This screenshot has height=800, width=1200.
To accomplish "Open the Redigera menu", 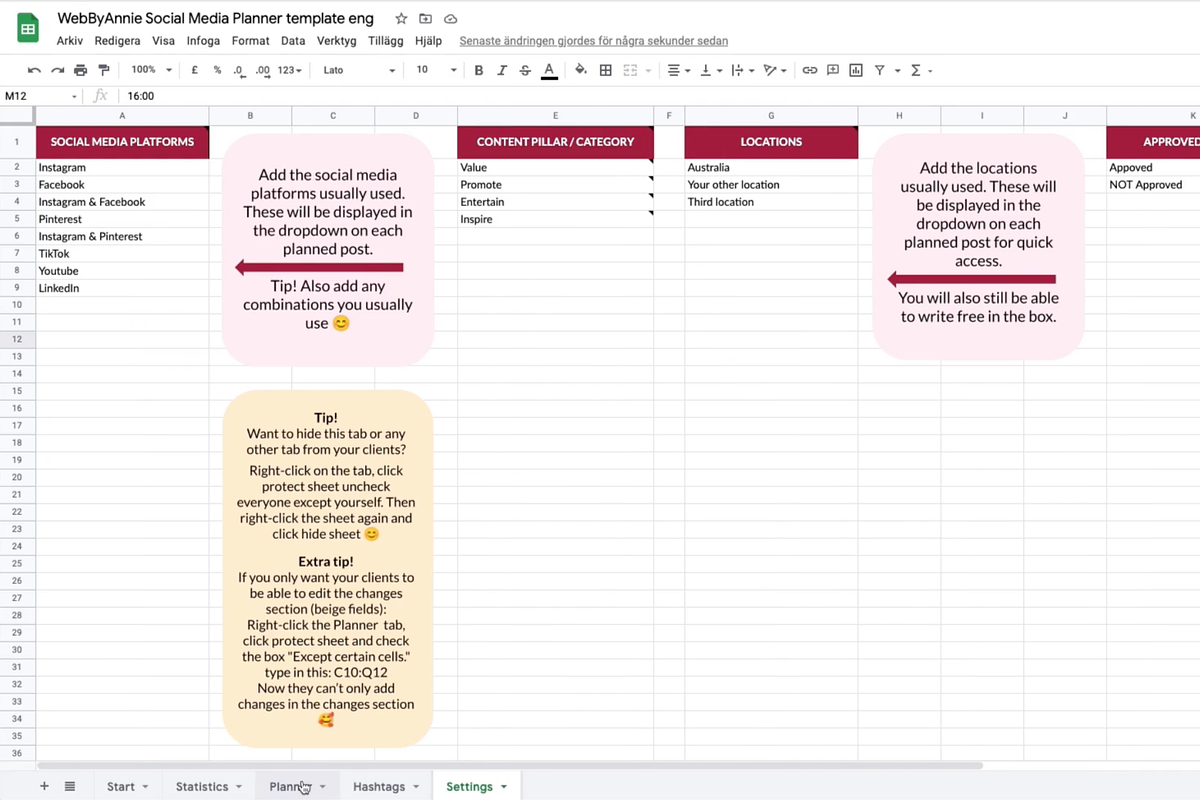I will (118, 41).
